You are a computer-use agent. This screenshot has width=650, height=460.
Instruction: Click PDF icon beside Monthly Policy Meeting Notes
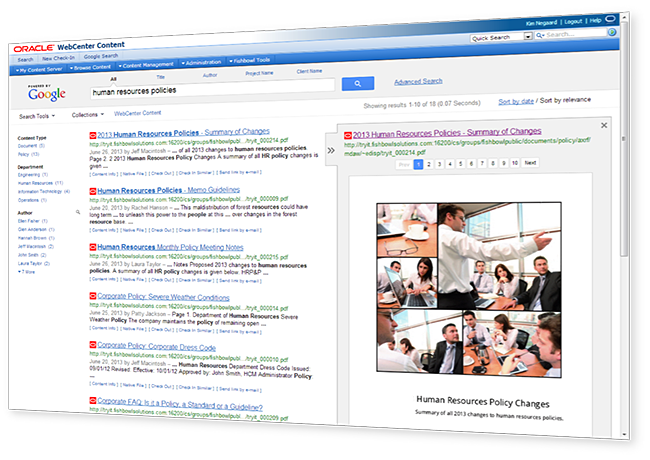93,247
